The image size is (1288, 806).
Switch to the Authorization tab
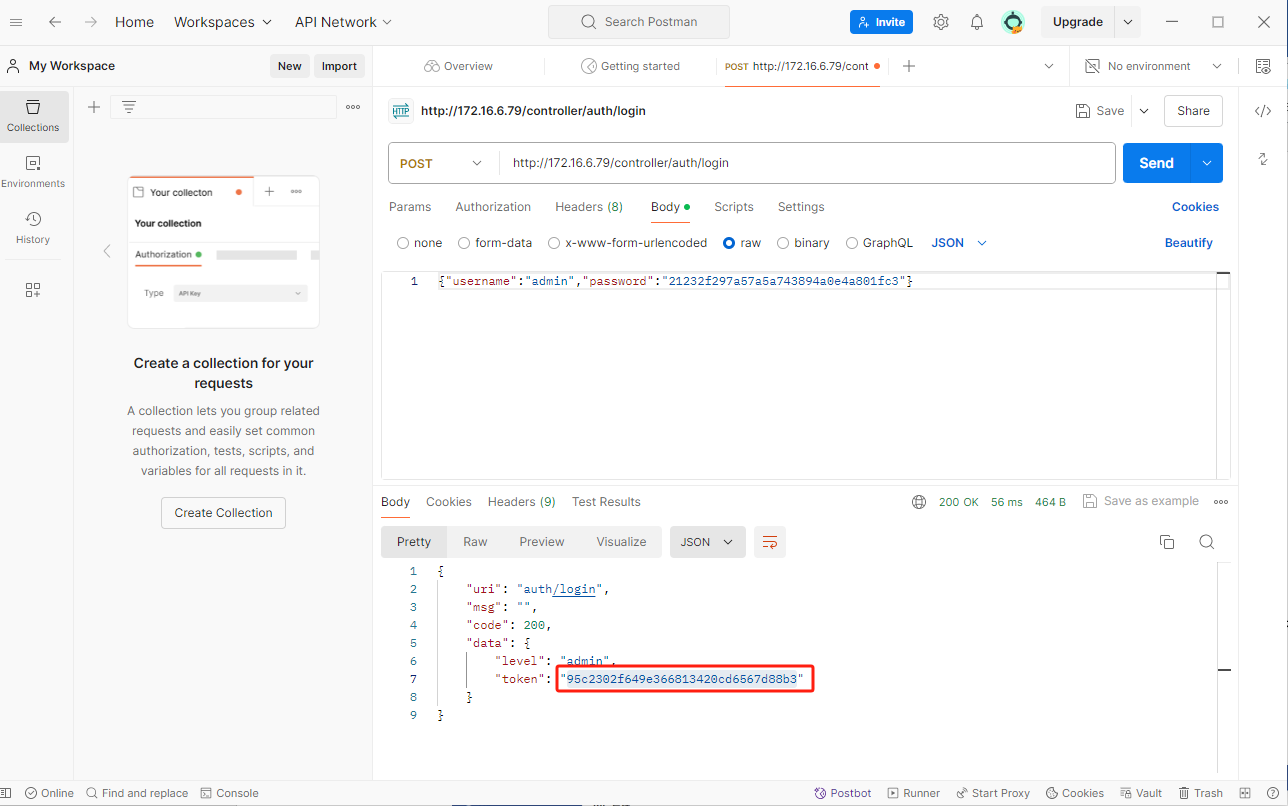click(x=493, y=207)
